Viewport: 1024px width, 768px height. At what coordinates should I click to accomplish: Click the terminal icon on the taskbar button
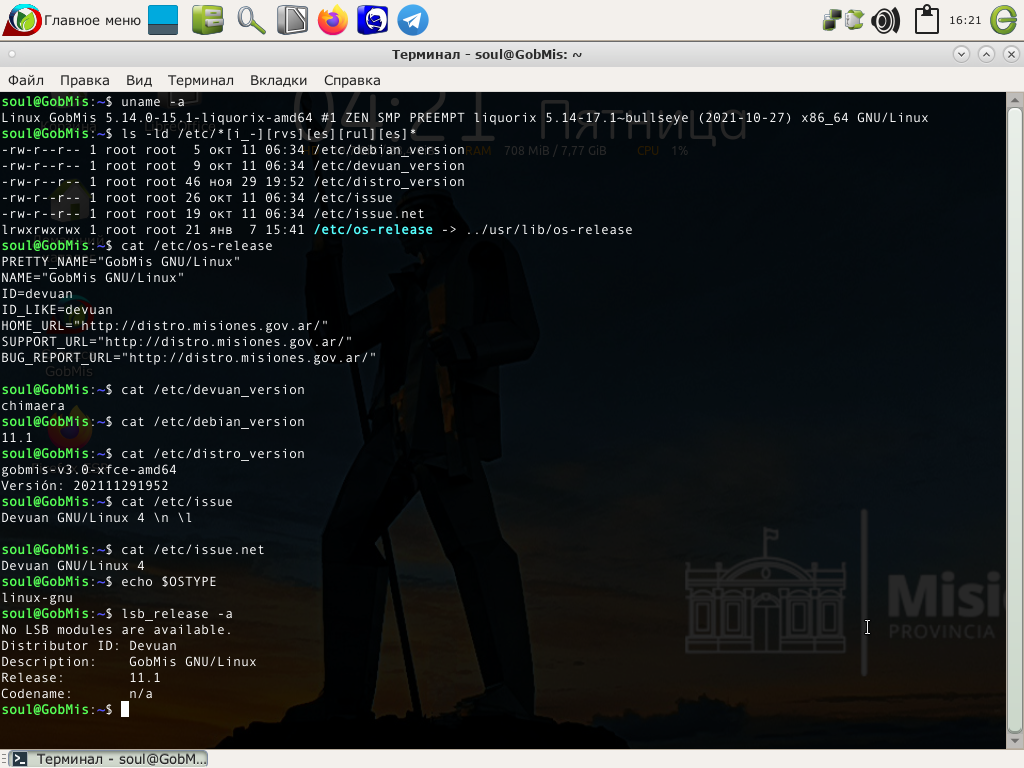pyautogui.click(x=20, y=759)
